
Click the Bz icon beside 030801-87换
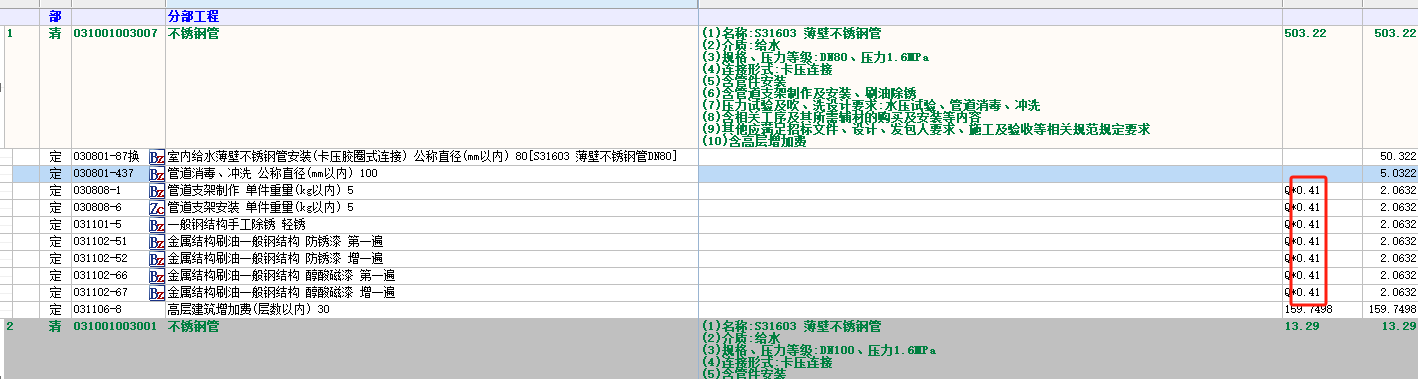click(156, 157)
